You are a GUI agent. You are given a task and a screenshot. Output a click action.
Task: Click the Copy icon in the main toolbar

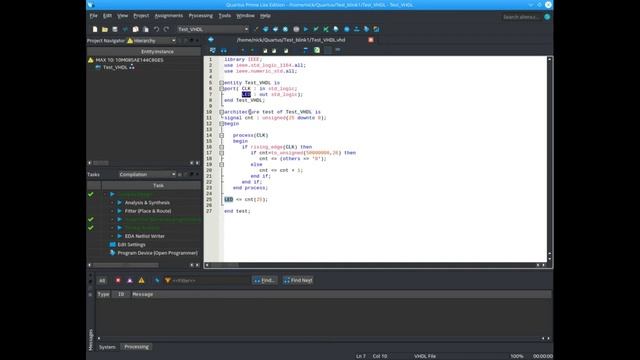[136, 29]
